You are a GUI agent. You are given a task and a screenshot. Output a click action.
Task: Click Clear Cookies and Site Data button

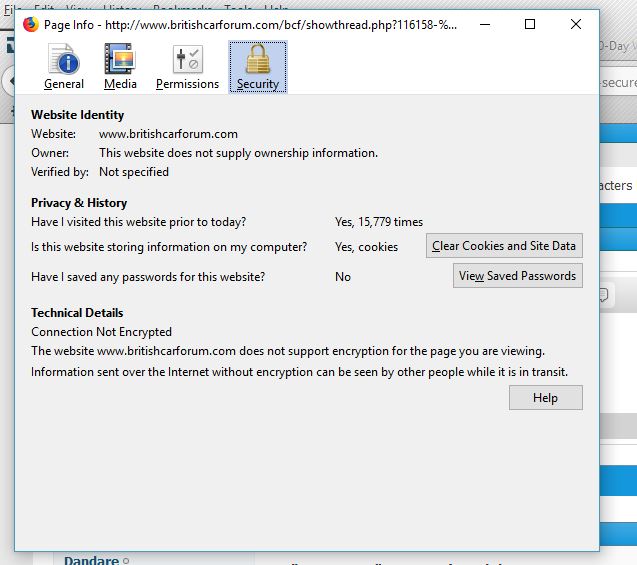(504, 246)
